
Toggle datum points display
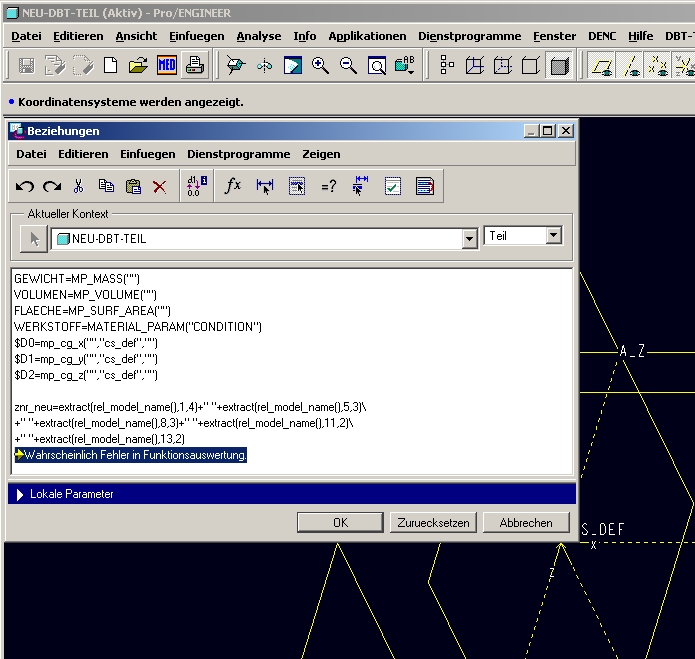point(657,66)
